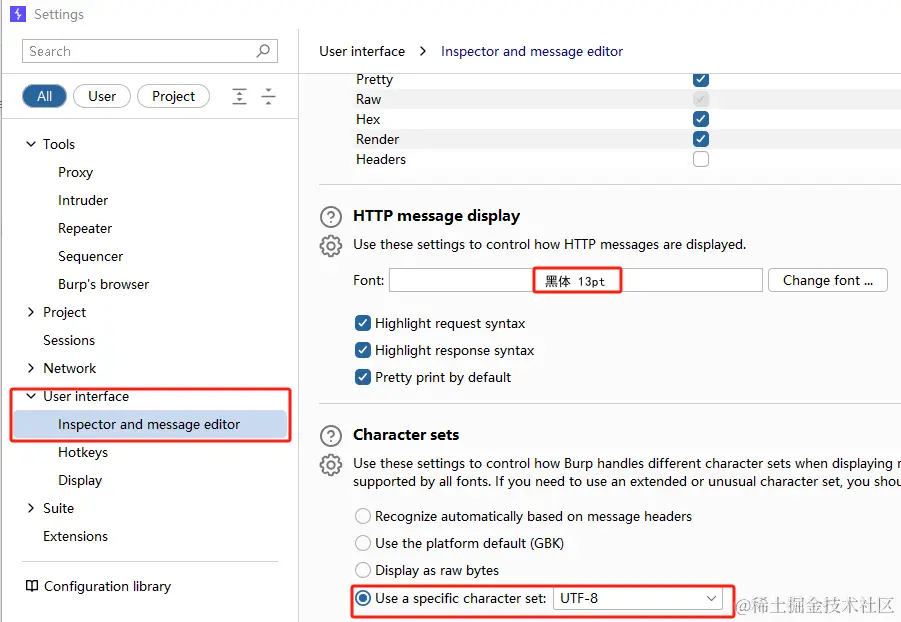Open help for HTTP message display
The image size is (901, 622).
(x=330, y=217)
